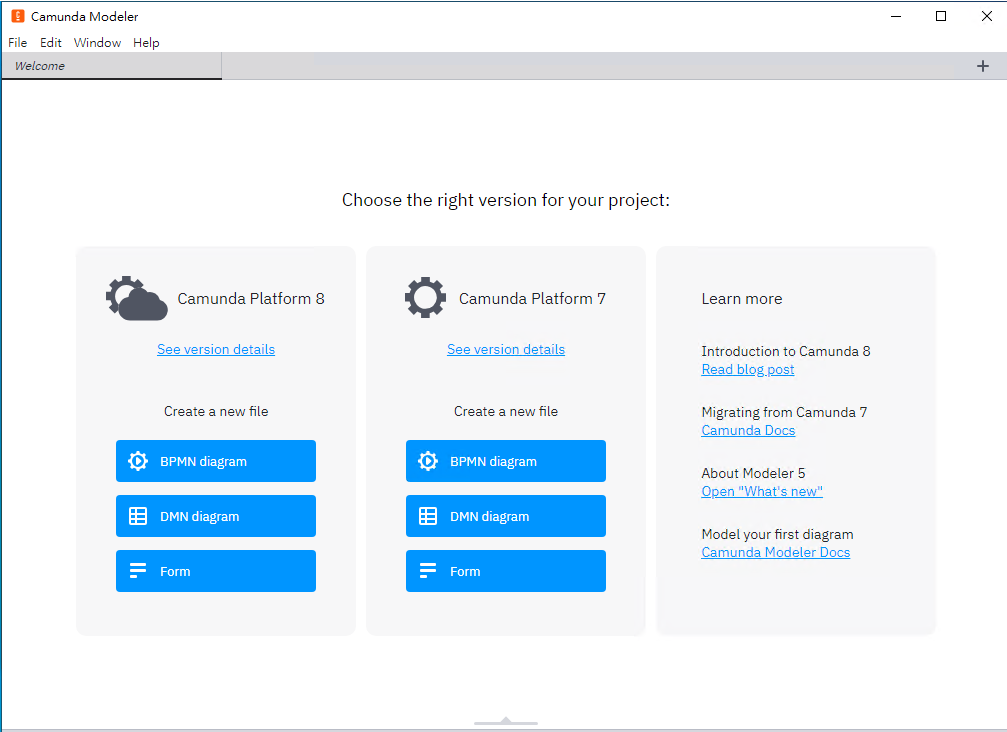Create a Platform 8 Form
1007x732 pixels.
216,571
